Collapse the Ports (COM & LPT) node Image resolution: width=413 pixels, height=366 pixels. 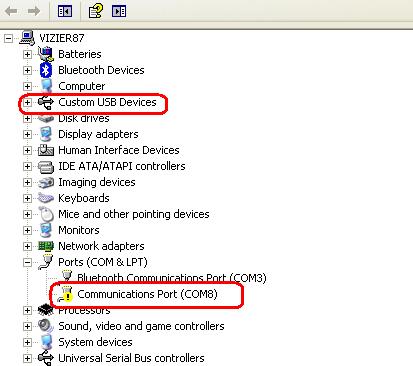tap(27, 262)
